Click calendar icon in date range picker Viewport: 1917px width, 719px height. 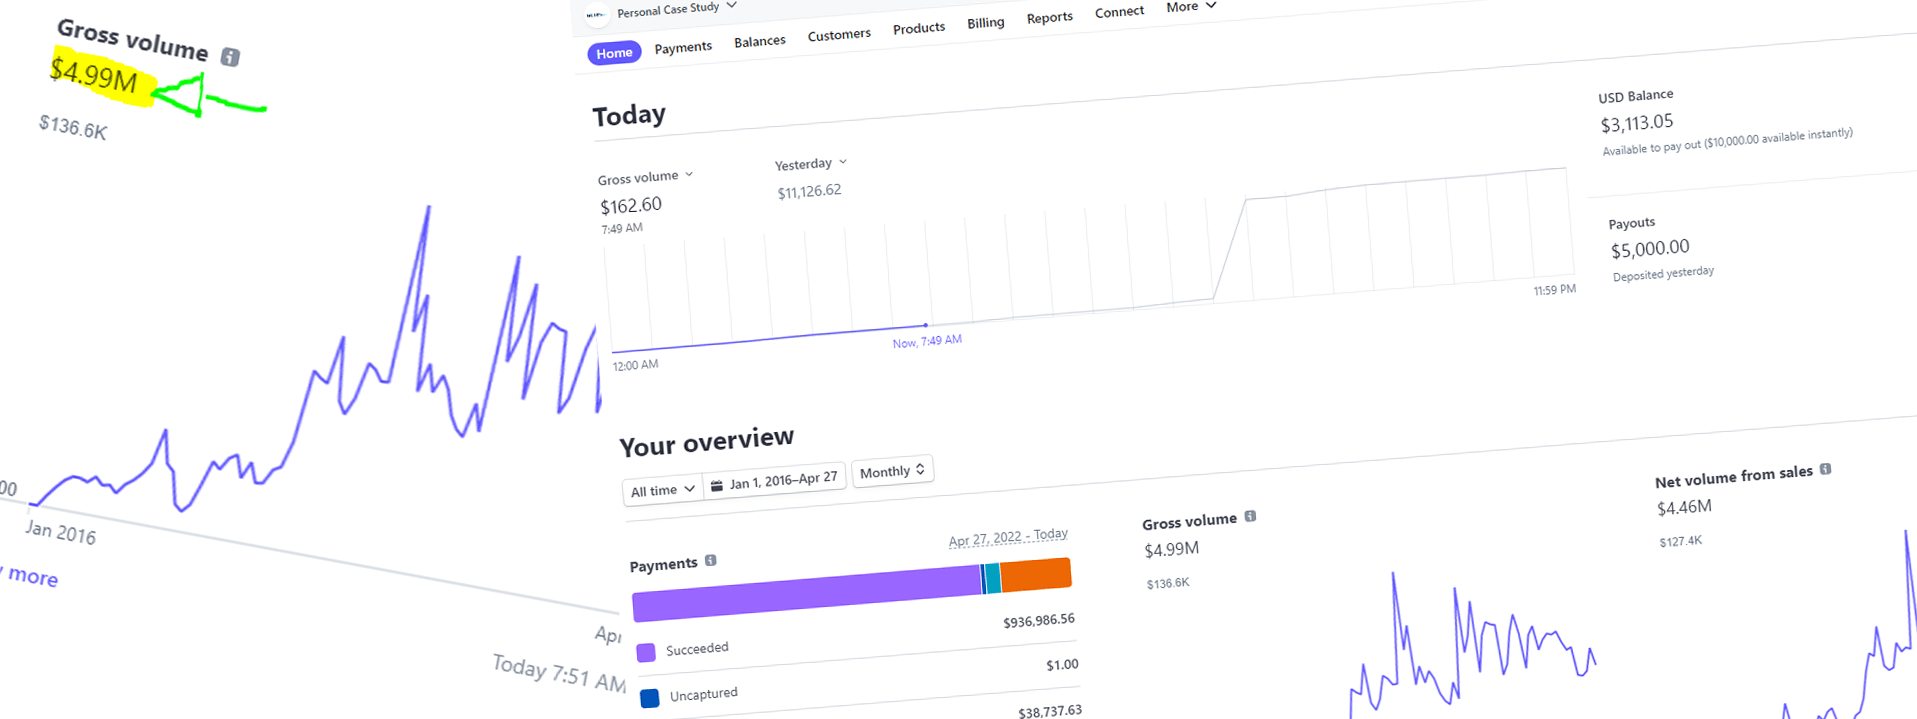716,486
